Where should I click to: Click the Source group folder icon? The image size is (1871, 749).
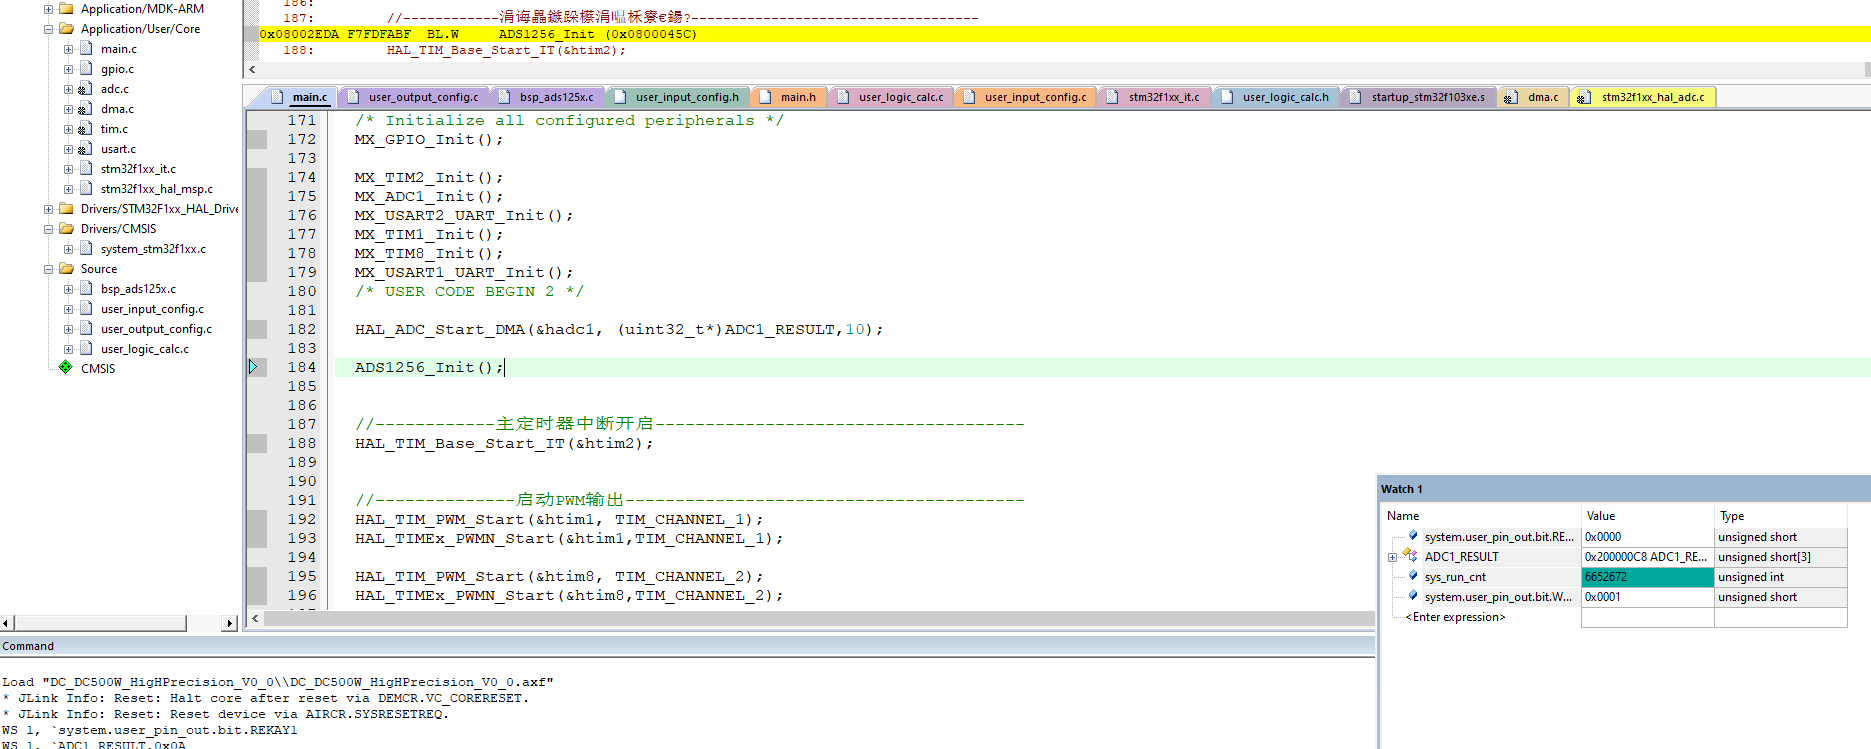coord(66,269)
